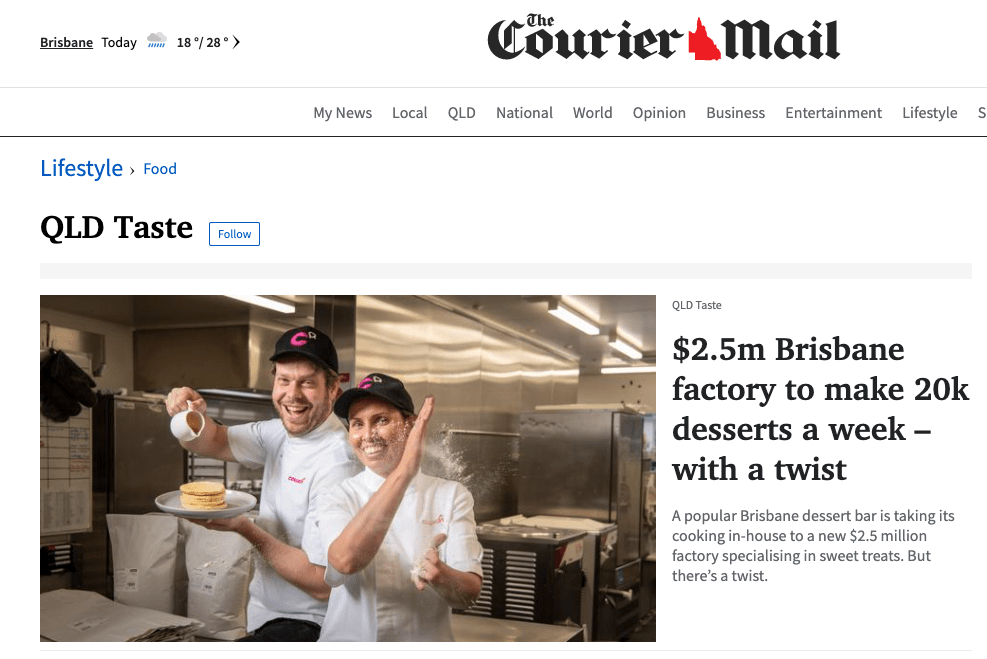Click the QLD Taste article tag
Viewport: 987px width, 659px height.
[696, 305]
